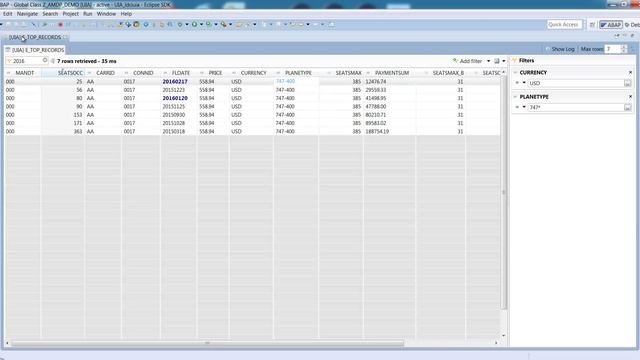
Task: Open the Open Perspective icon
Action: tap(592, 25)
